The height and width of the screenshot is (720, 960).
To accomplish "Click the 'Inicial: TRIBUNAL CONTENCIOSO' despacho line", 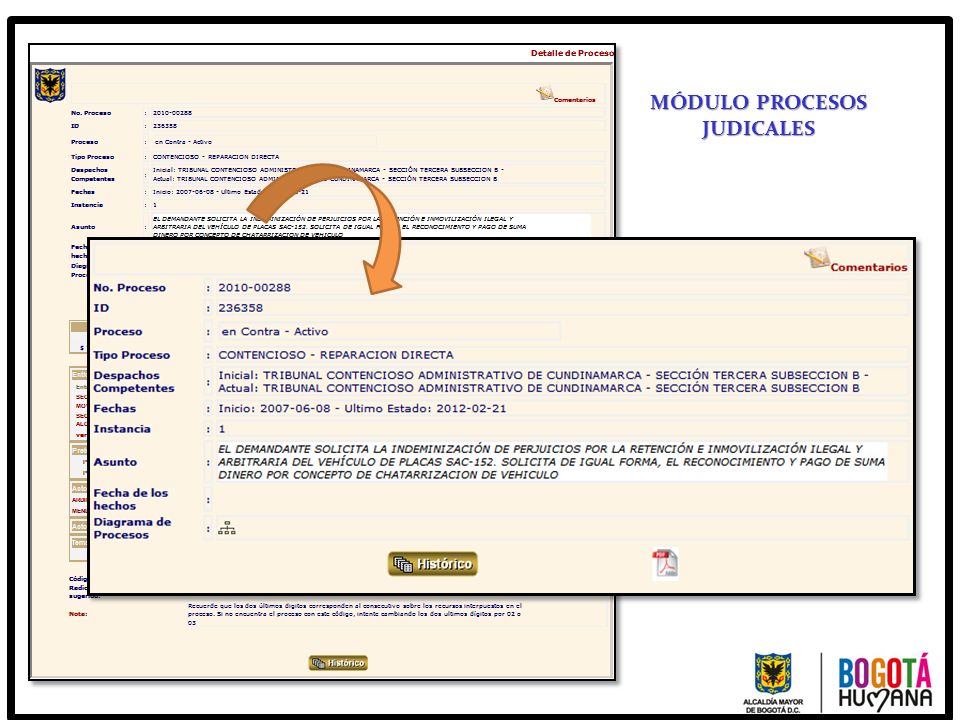I will pyautogui.click(x=543, y=375).
